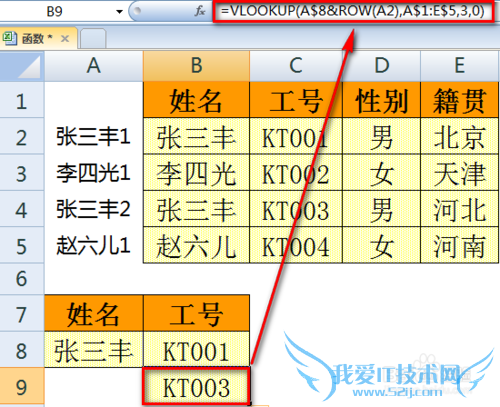This screenshot has width=500, height=407.
Task: Click cell B3 containing 李四光
Action: 196,173
